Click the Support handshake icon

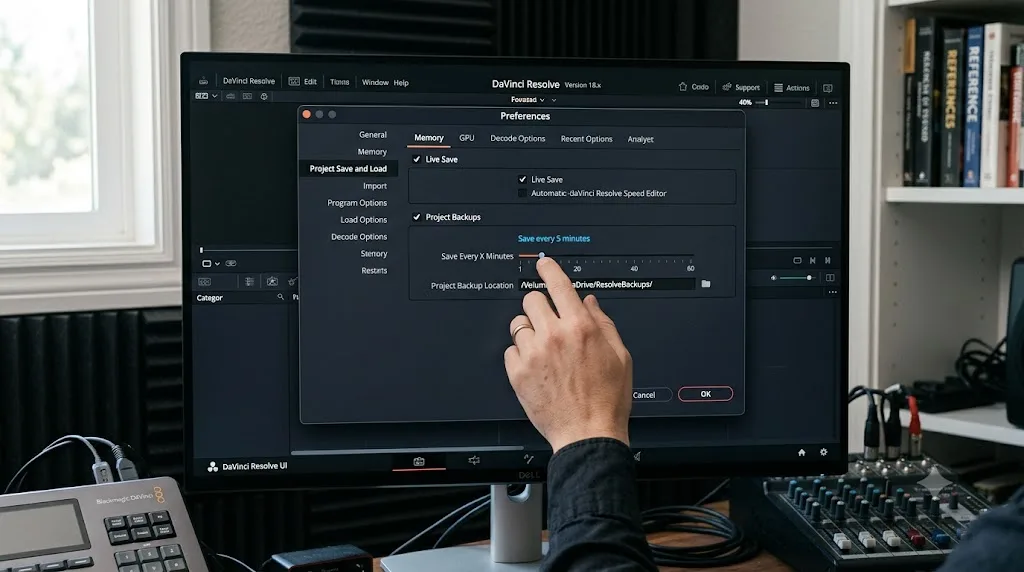[x=727, y=87]
